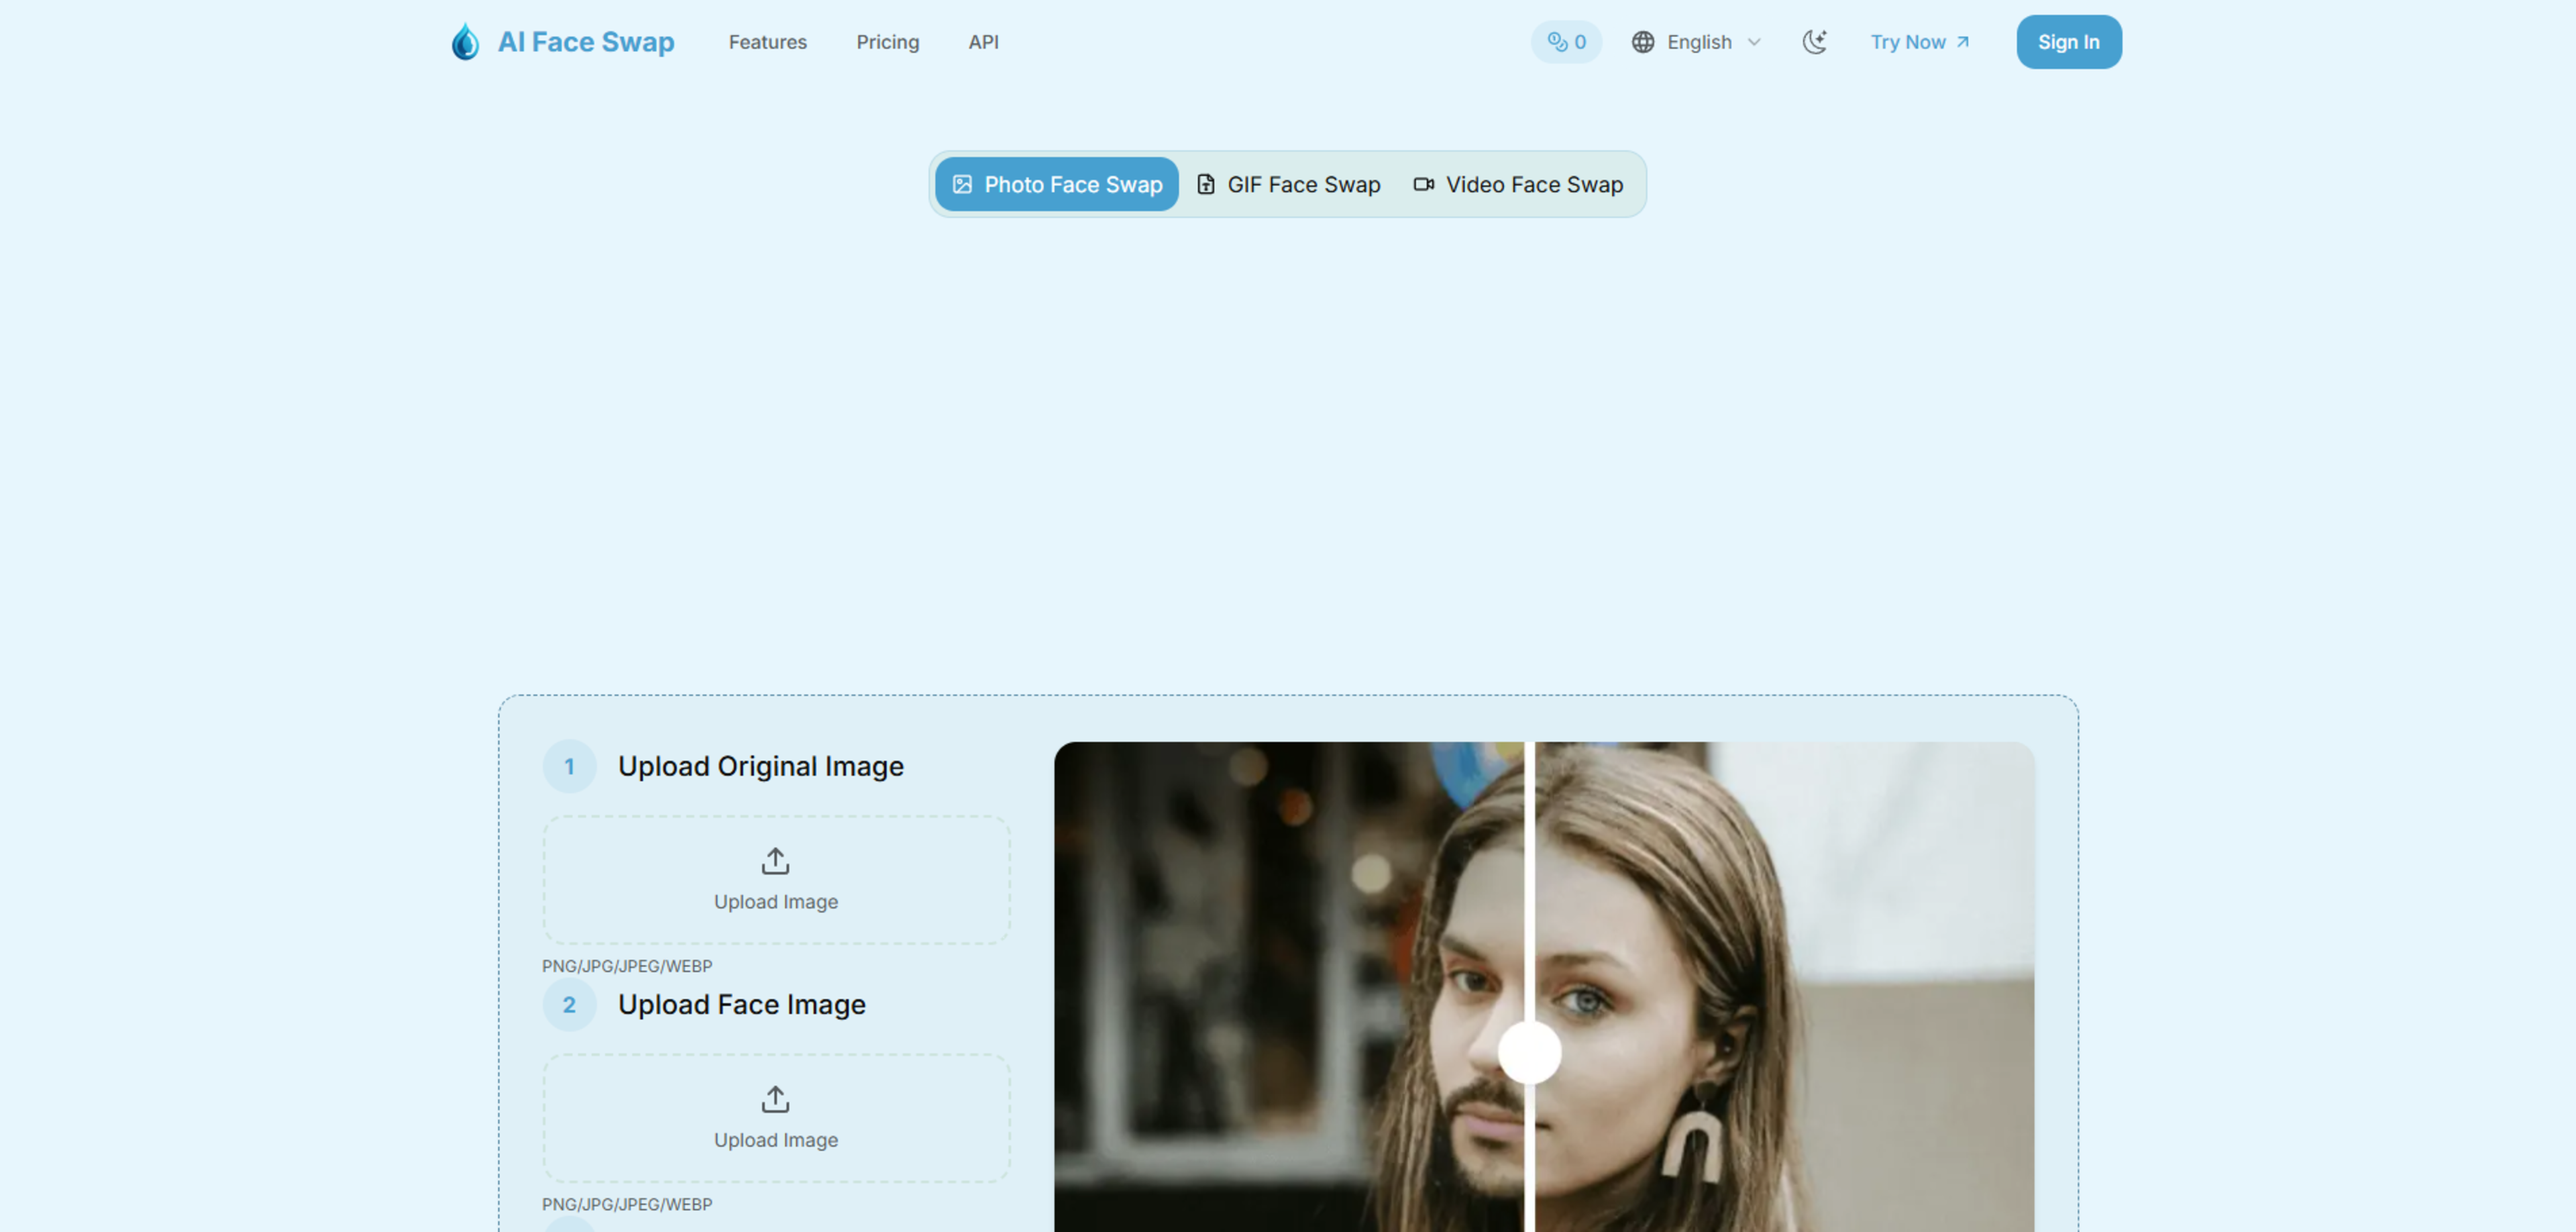Open the API nav link
Screen dimensions: 2576x1232
983,42
